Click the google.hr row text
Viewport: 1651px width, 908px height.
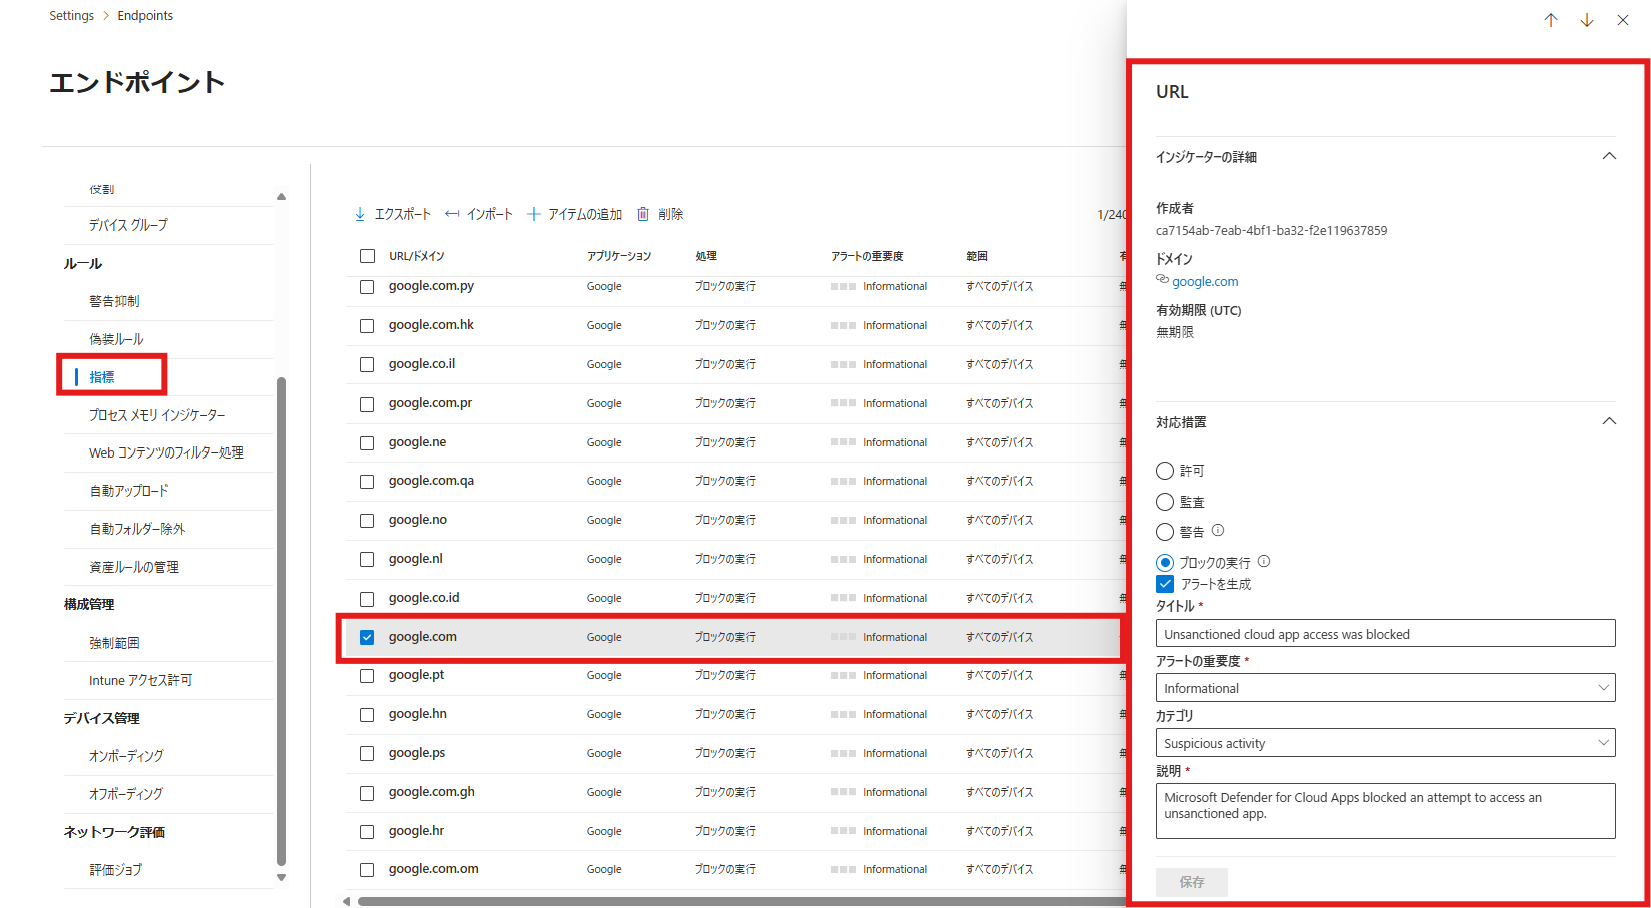pyautogui.click(x=416, y=831)
